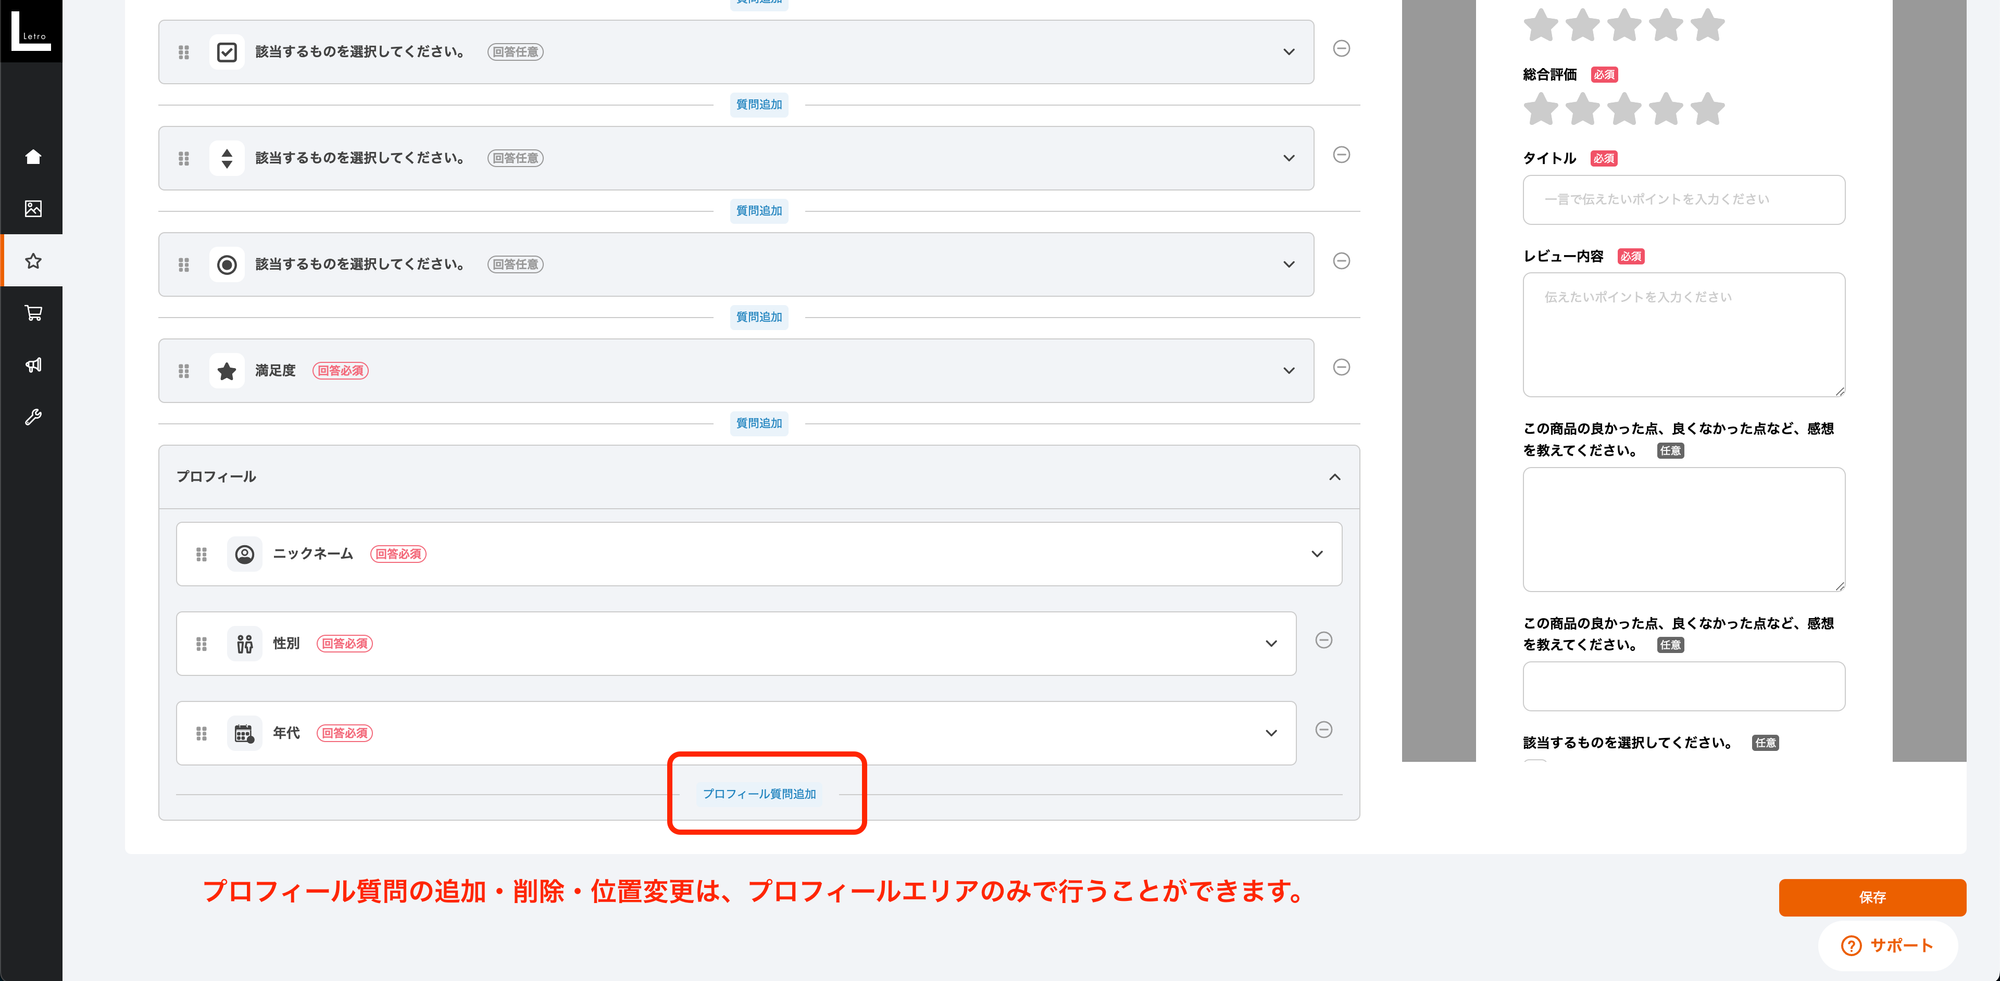
Task: Open the media image section in the sidebar
Action: [33, 209]
